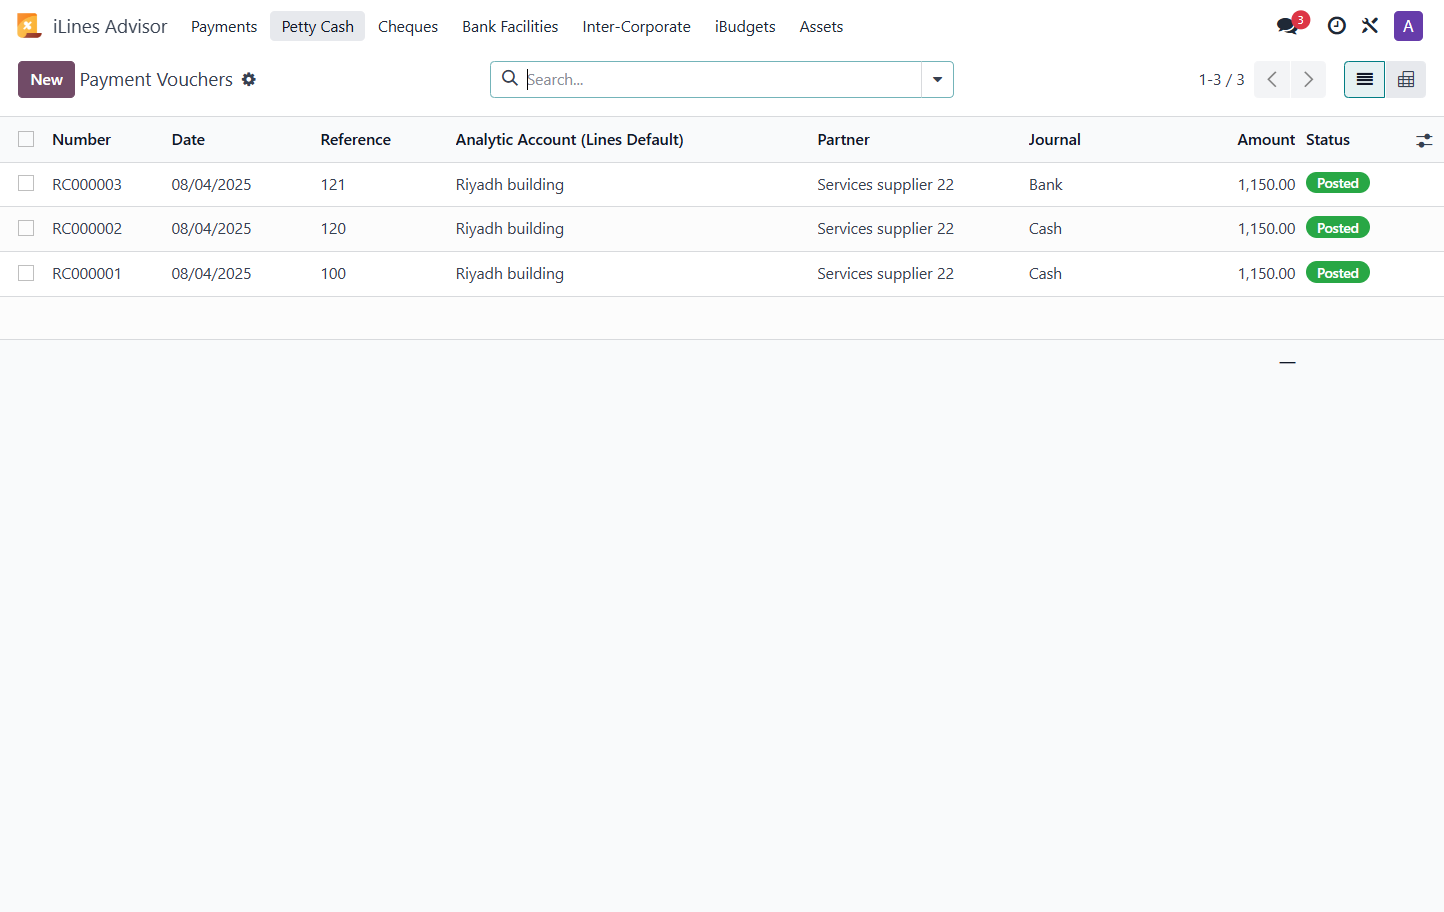Select the RC000003 row checkbox

(26, 183)
